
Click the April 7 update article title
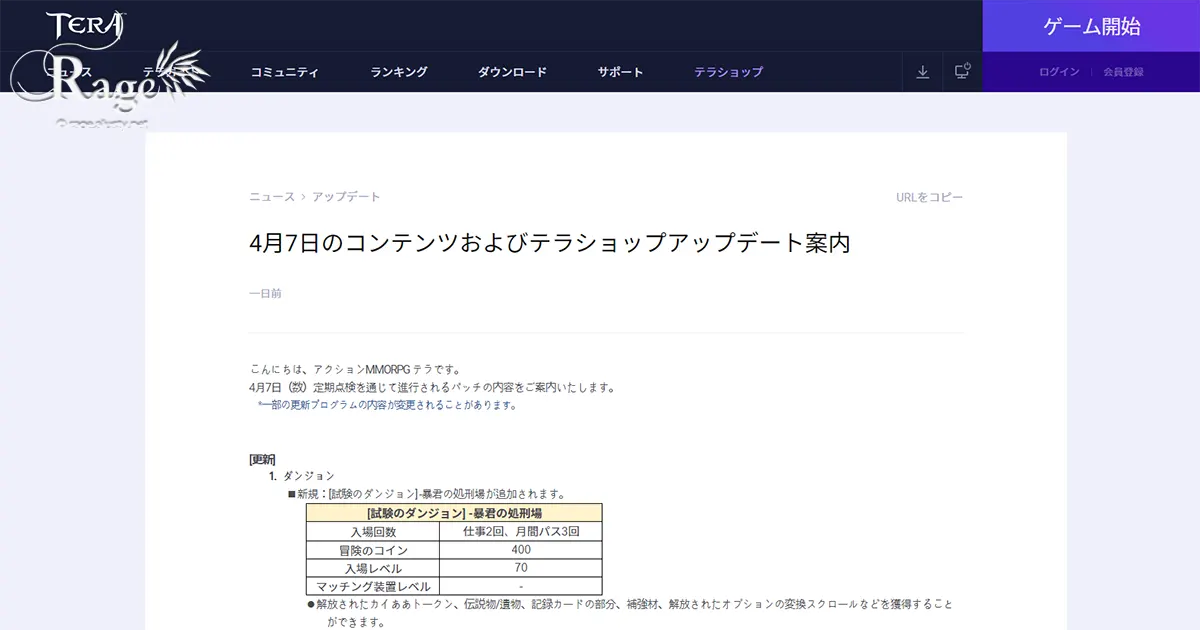pyautogui.click(x=551, y=241)
